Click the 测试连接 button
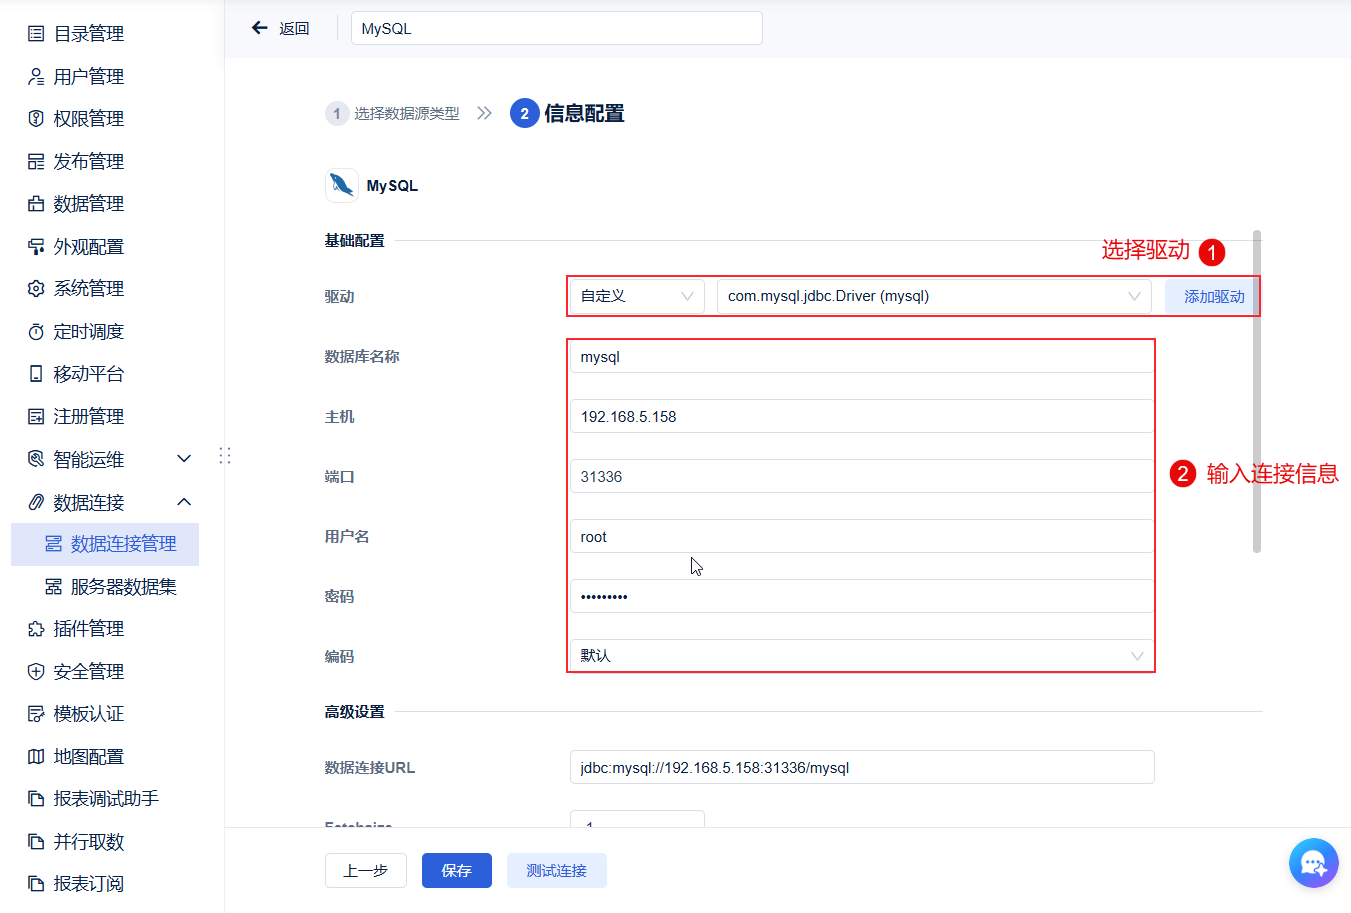 [557, 871]
